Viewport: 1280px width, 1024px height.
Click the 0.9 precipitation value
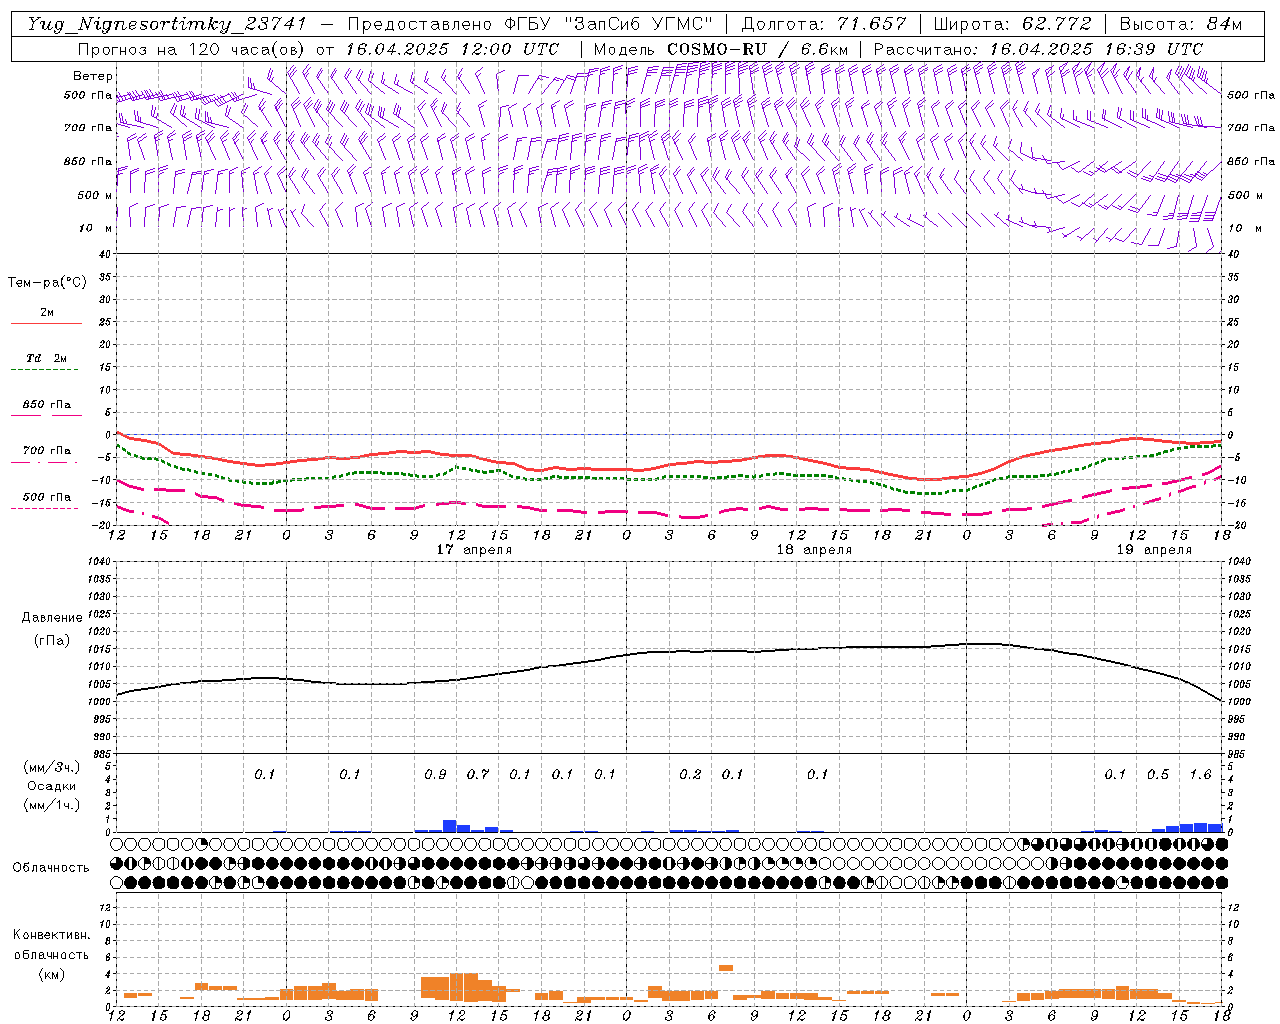pos(435,775)
